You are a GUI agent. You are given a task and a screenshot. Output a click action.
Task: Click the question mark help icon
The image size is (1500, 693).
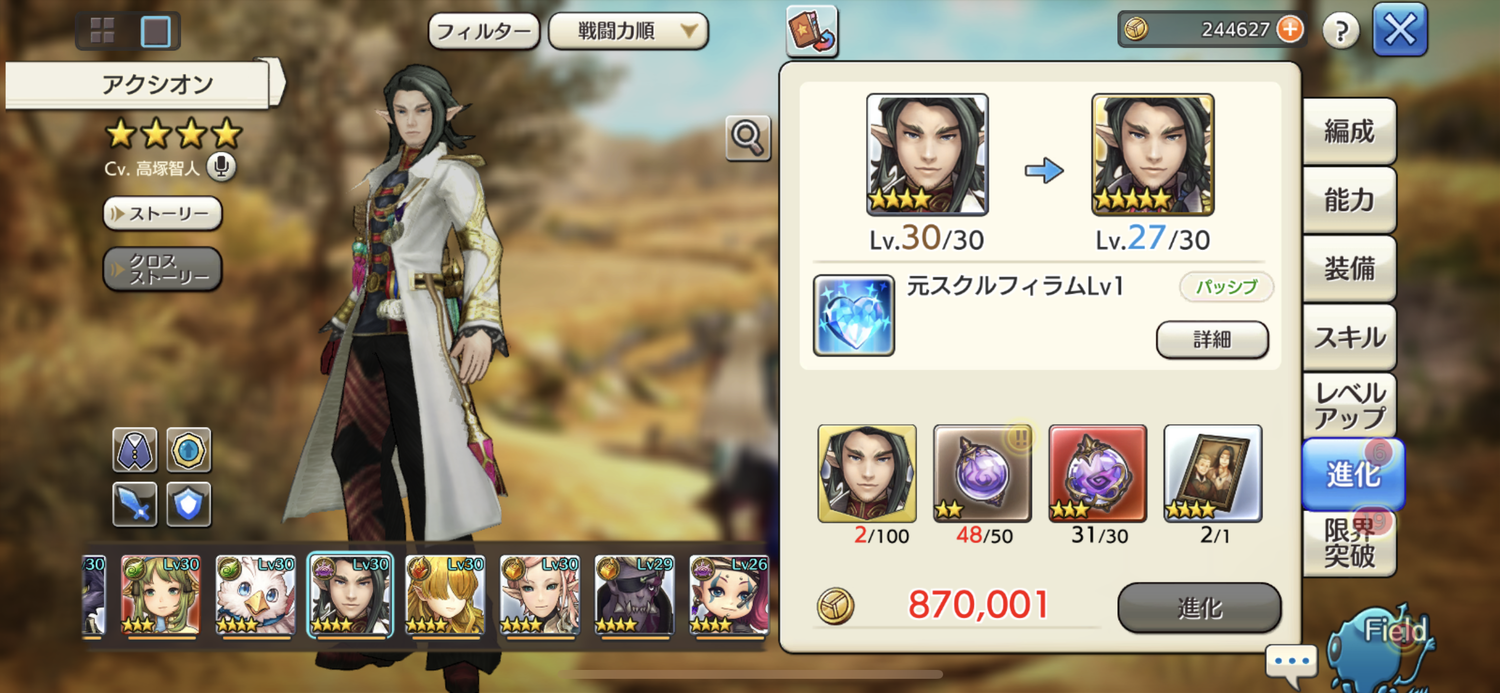click(x=1340, y=31)
